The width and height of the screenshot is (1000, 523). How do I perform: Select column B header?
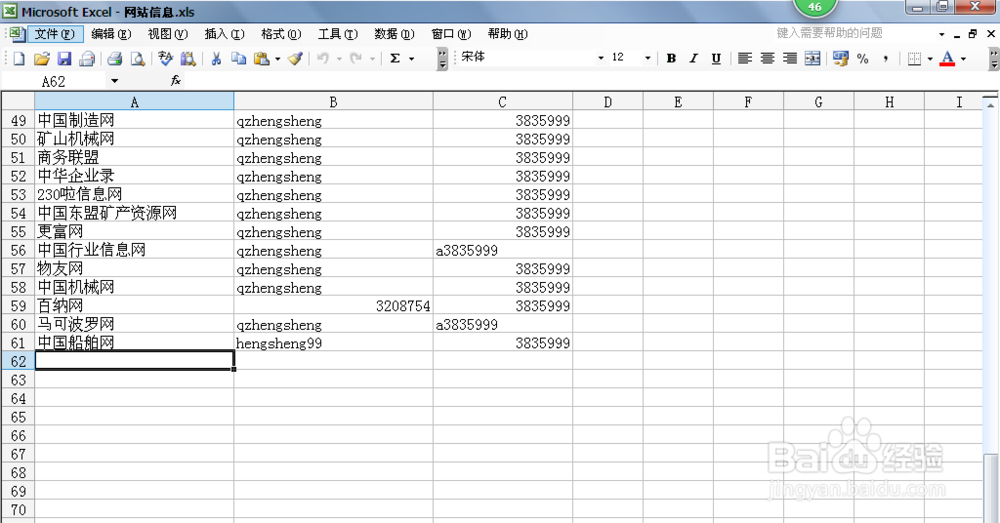click(x=334, y=101)
